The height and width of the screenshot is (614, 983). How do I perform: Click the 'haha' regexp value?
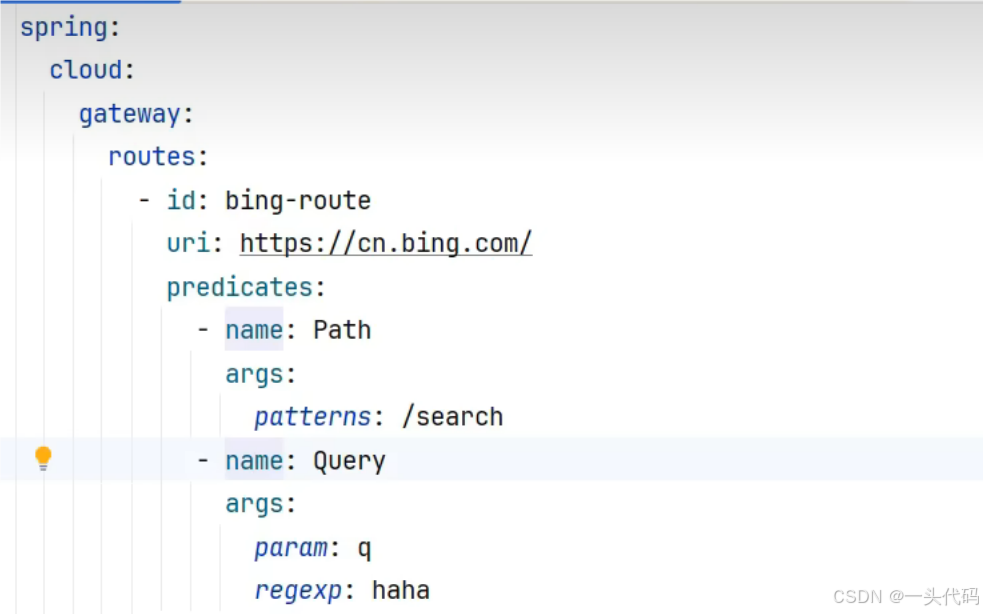[401, 590]
